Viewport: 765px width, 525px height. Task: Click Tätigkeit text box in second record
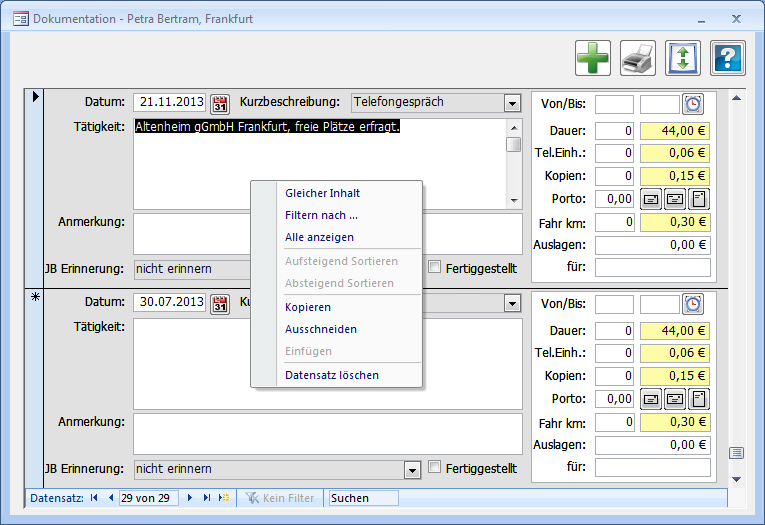[328, 364]
